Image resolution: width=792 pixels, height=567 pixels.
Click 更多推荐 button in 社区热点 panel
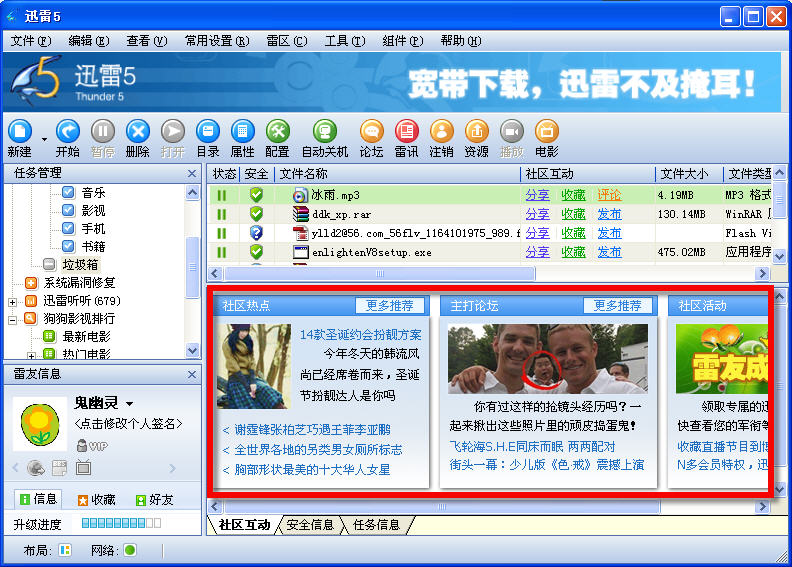coord(389,305)
